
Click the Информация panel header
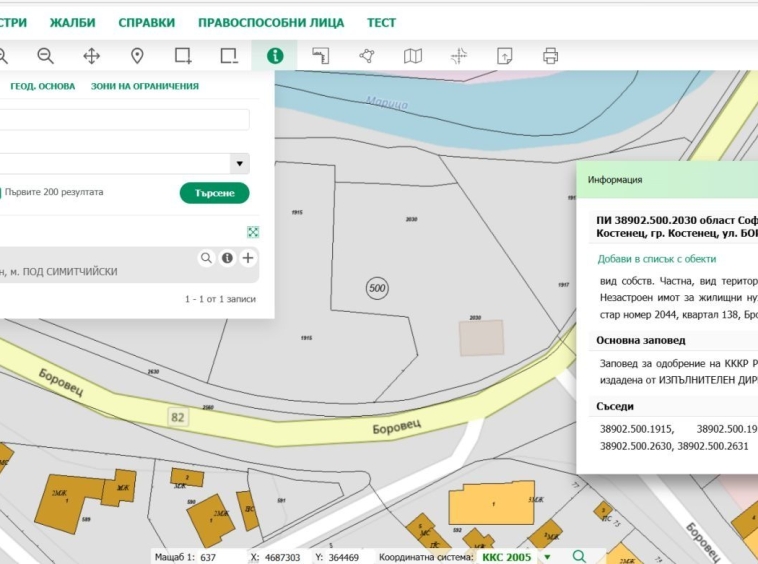tap(667, 180)
